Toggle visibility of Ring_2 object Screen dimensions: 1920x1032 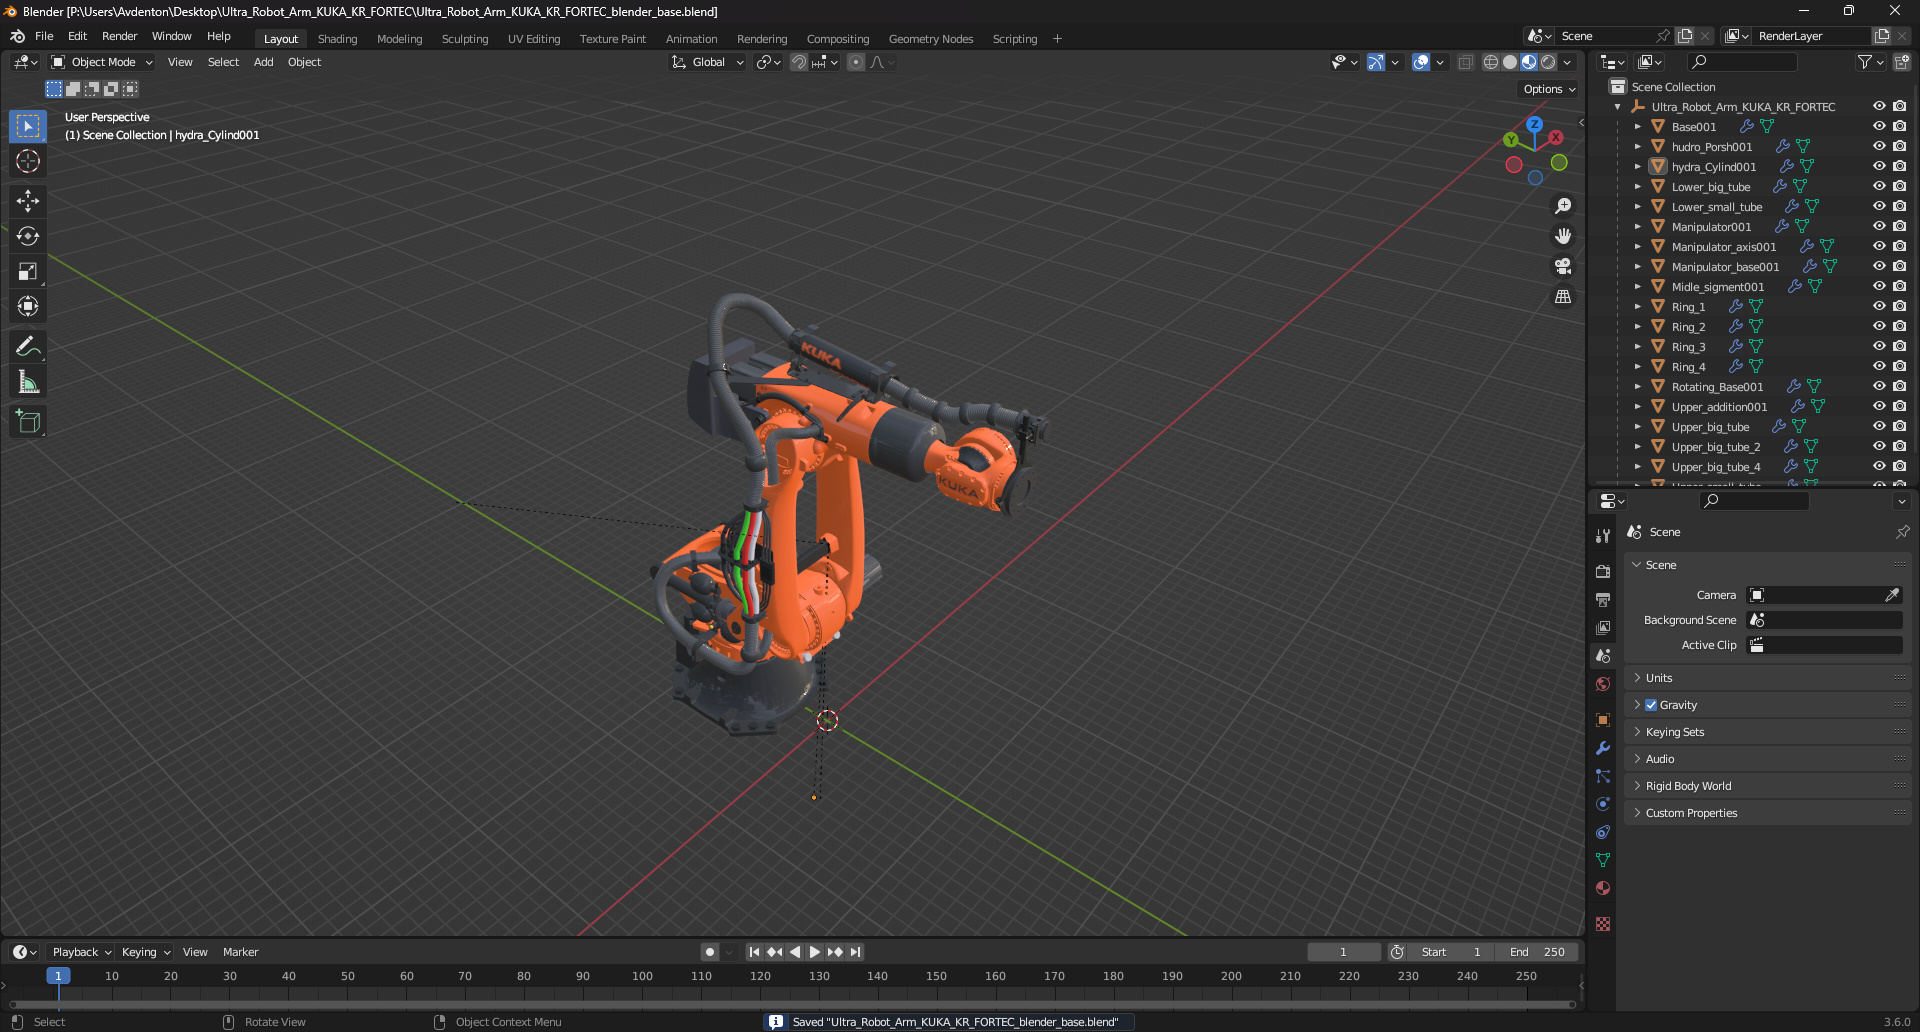(1879, 326)
